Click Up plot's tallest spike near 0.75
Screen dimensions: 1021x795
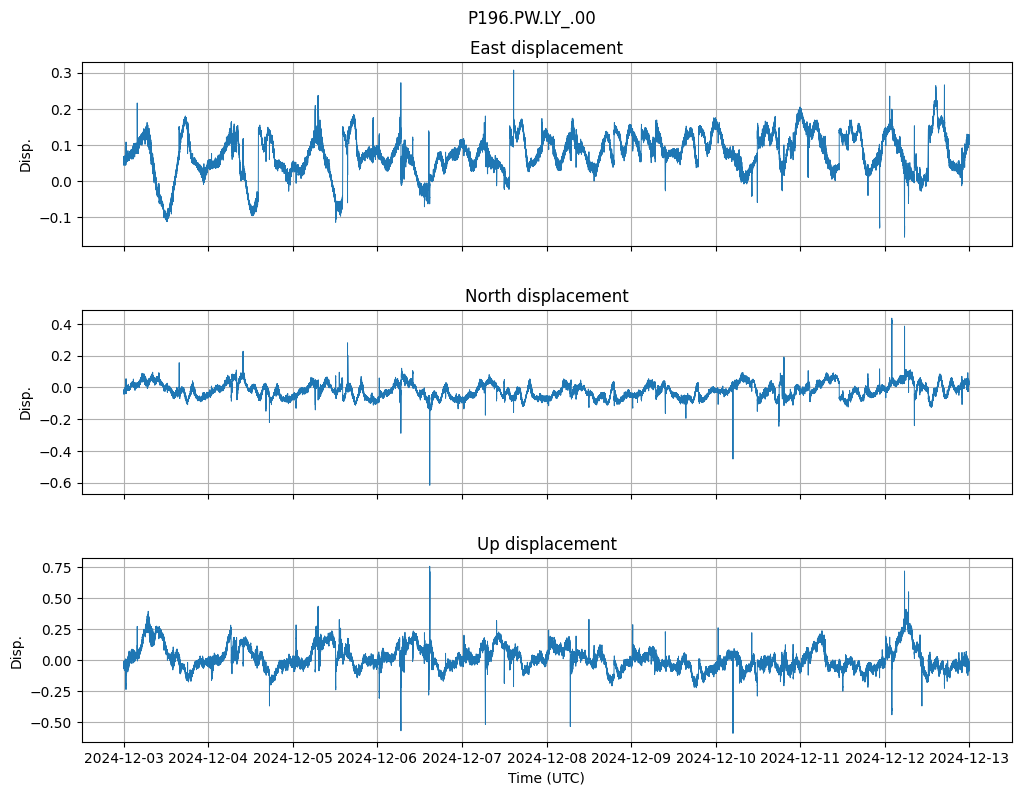(430, 569)
